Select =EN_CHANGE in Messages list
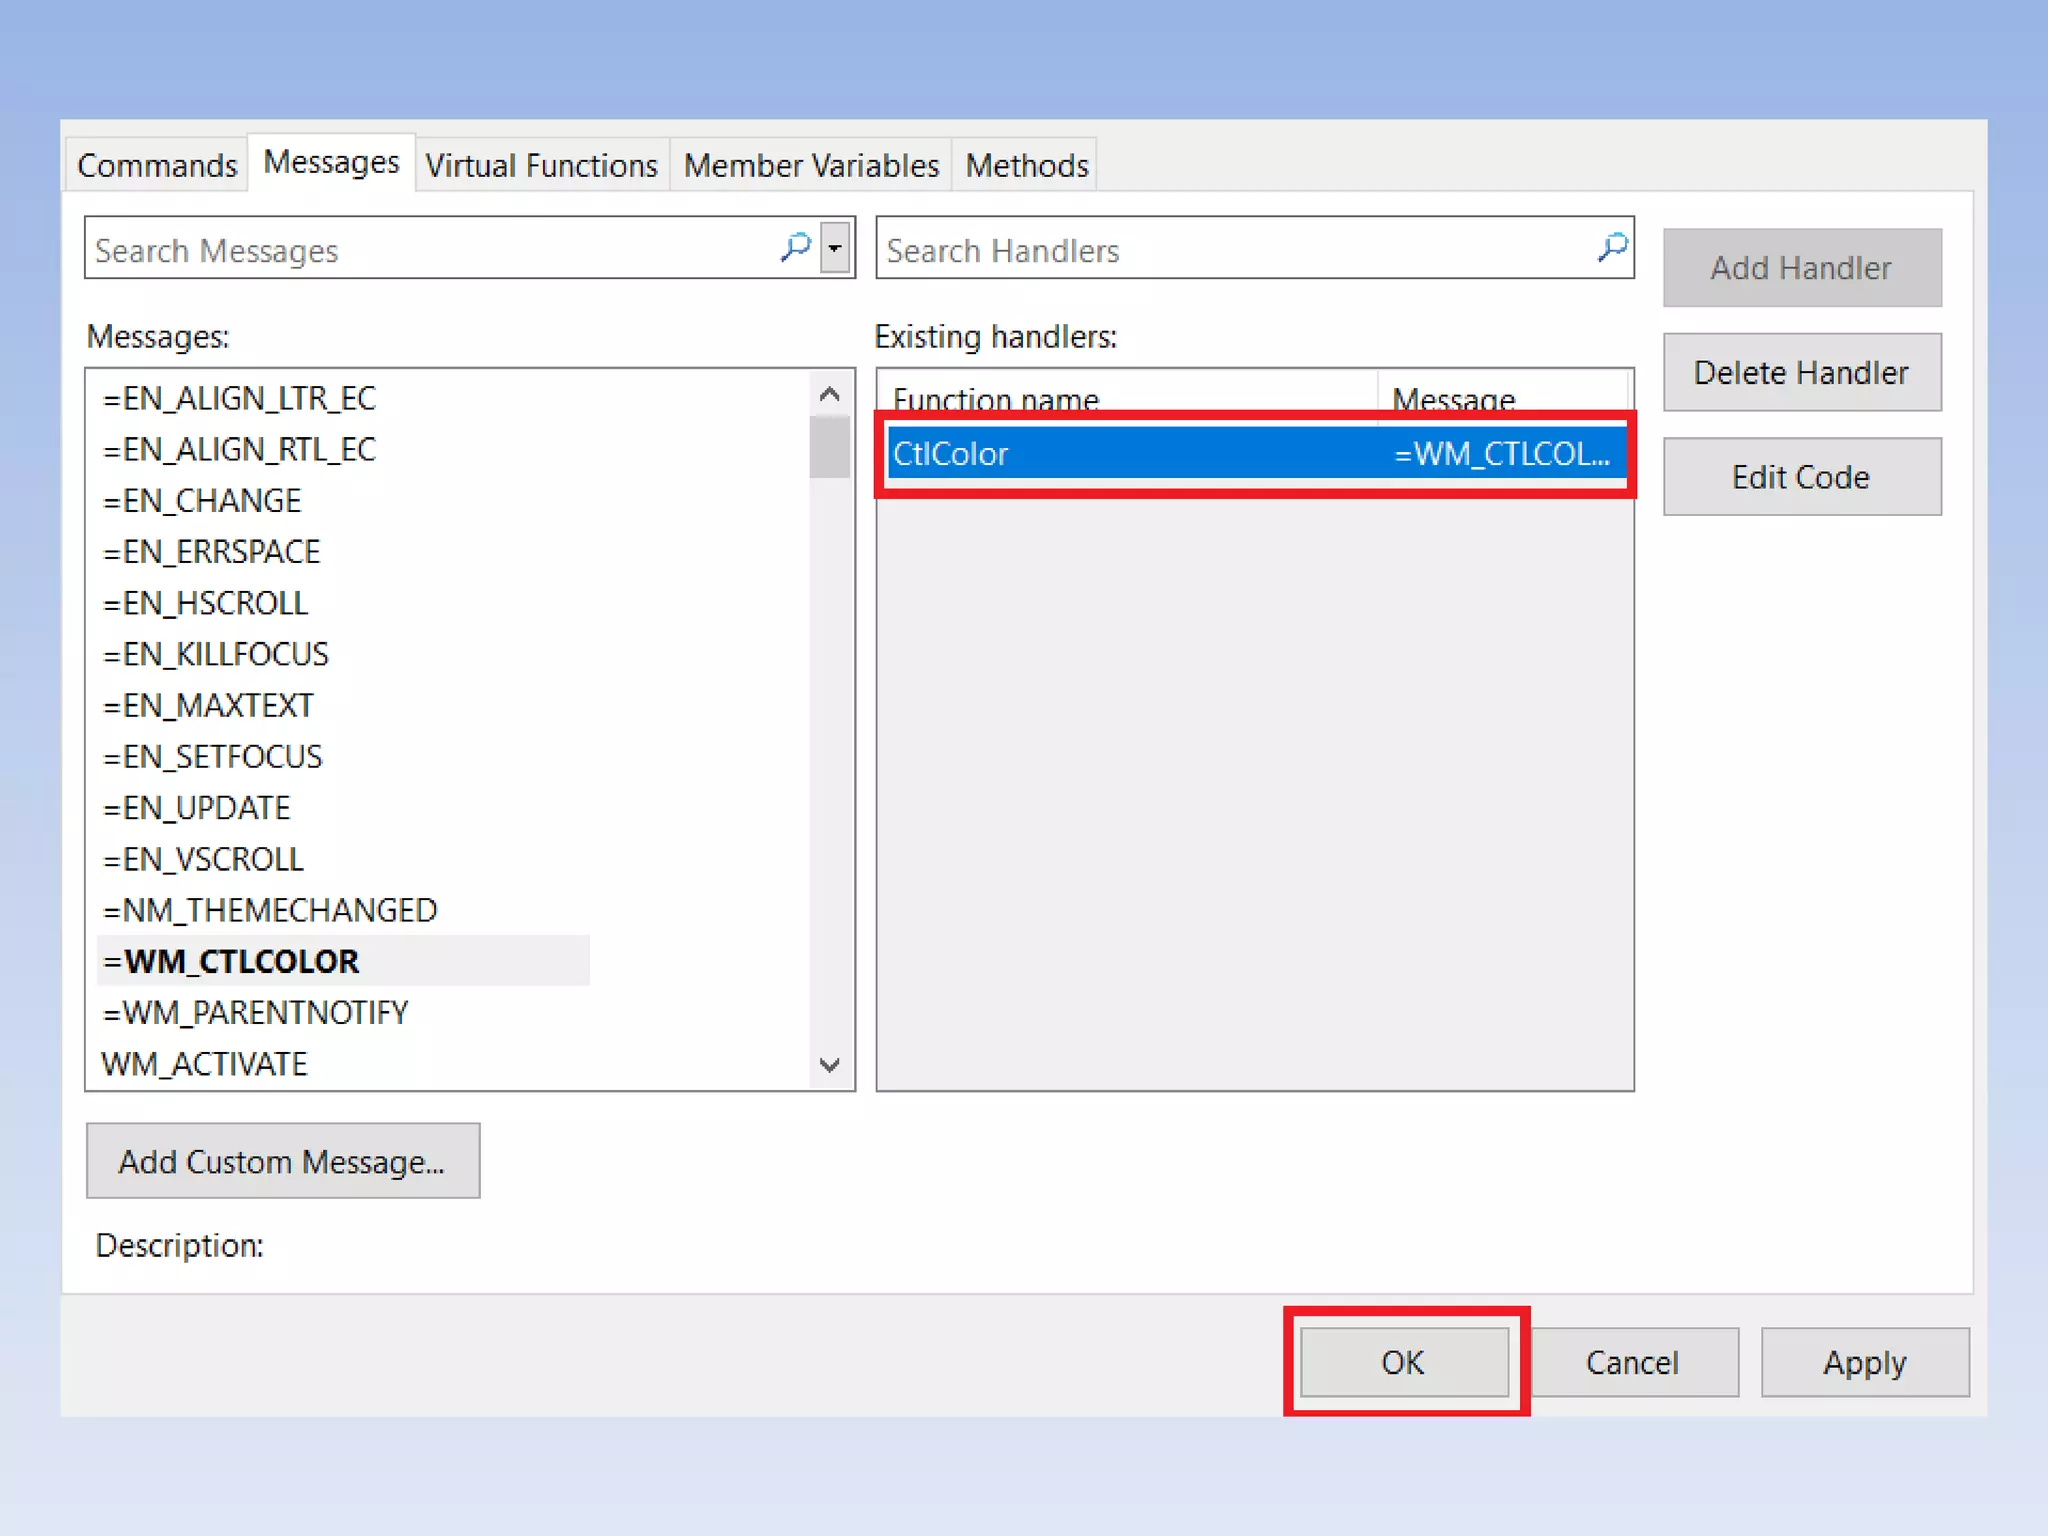The width and height of the screenshot is (2048, 1536). click(202, 500)
